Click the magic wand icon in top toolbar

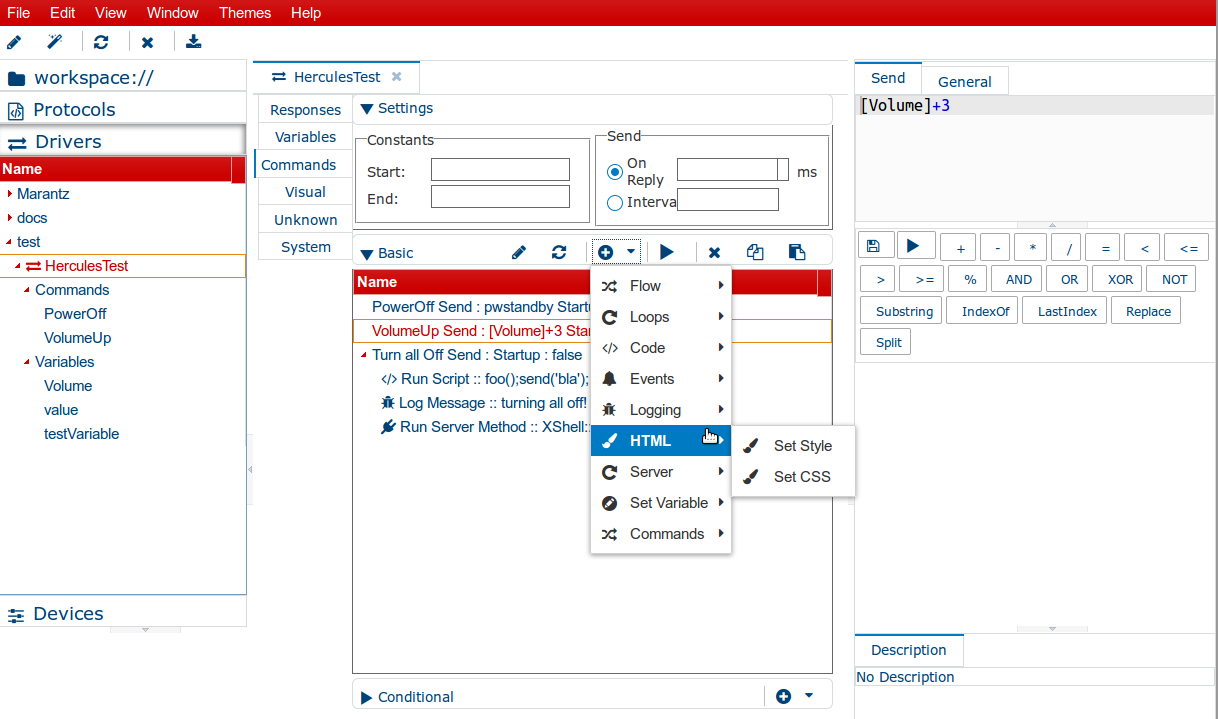click(x=55, y=42)
